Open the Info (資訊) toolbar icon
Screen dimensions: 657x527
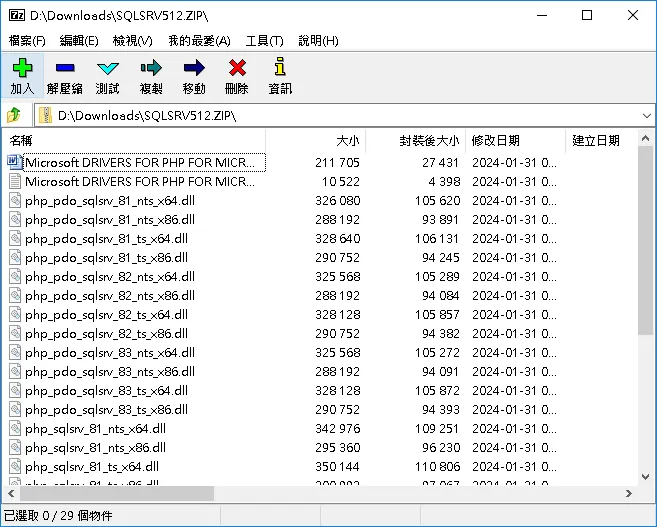tap(280, 67)
